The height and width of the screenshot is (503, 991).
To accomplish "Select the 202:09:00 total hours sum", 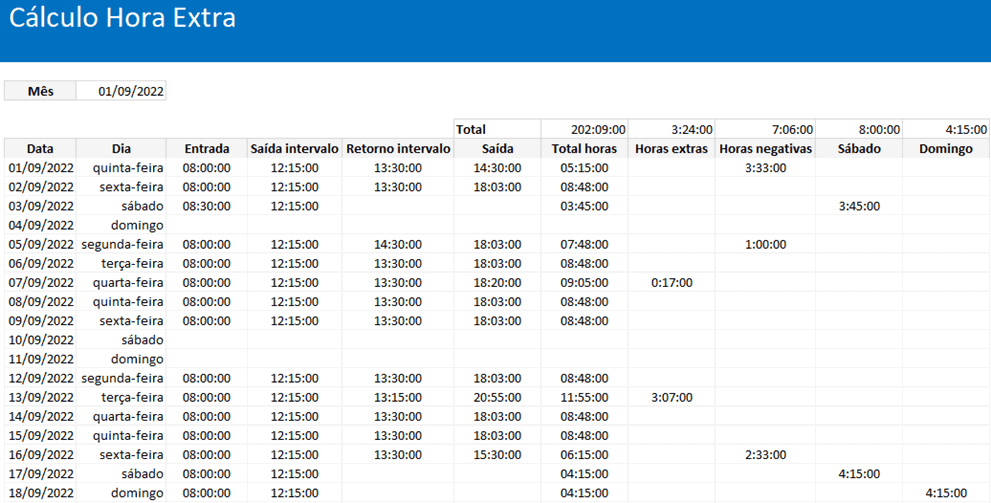I will pos(585,129).
